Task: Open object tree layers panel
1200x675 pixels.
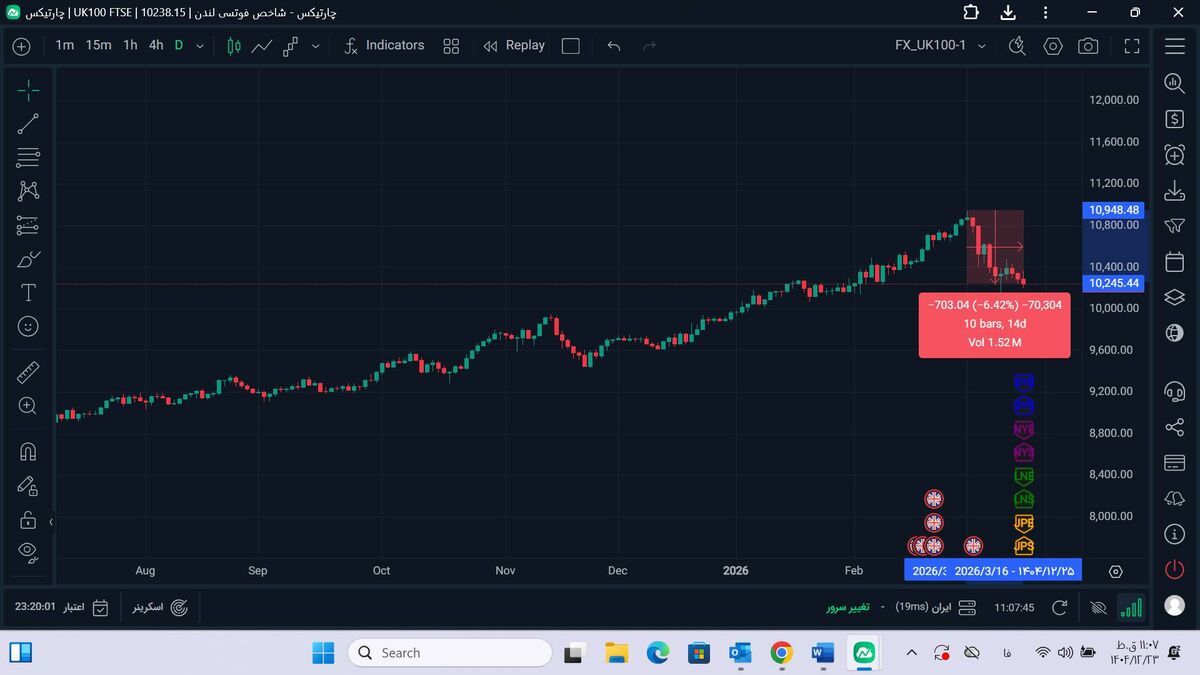Action: 1175,297
